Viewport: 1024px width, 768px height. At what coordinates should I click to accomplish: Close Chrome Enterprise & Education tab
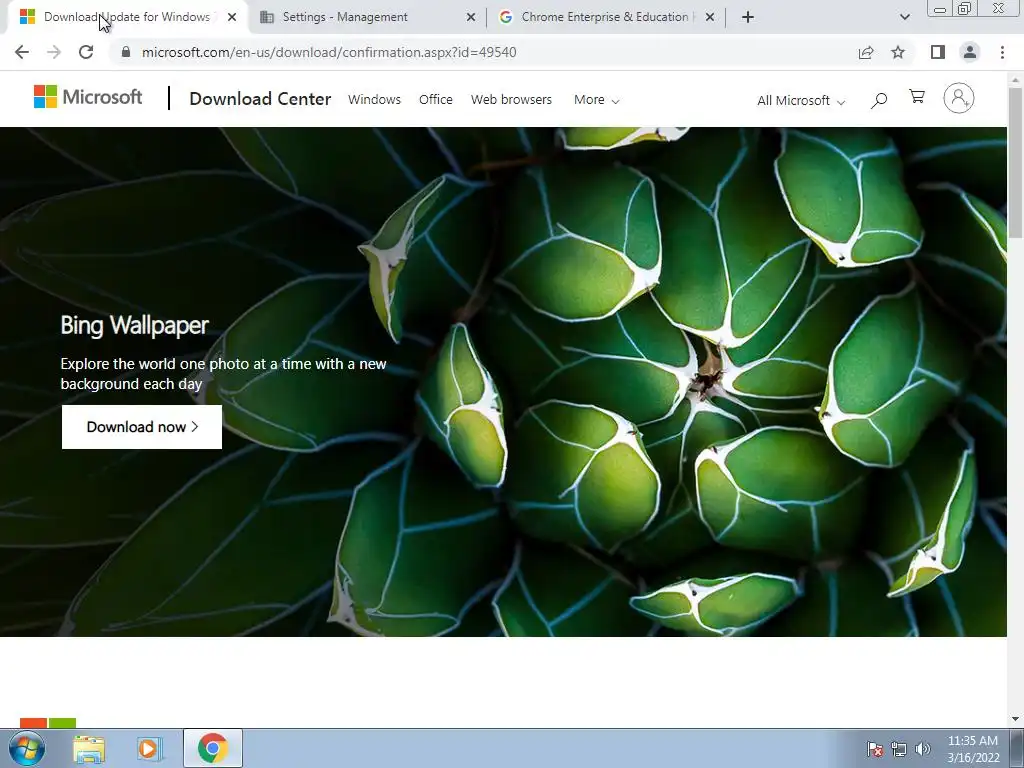click(710, 17)
